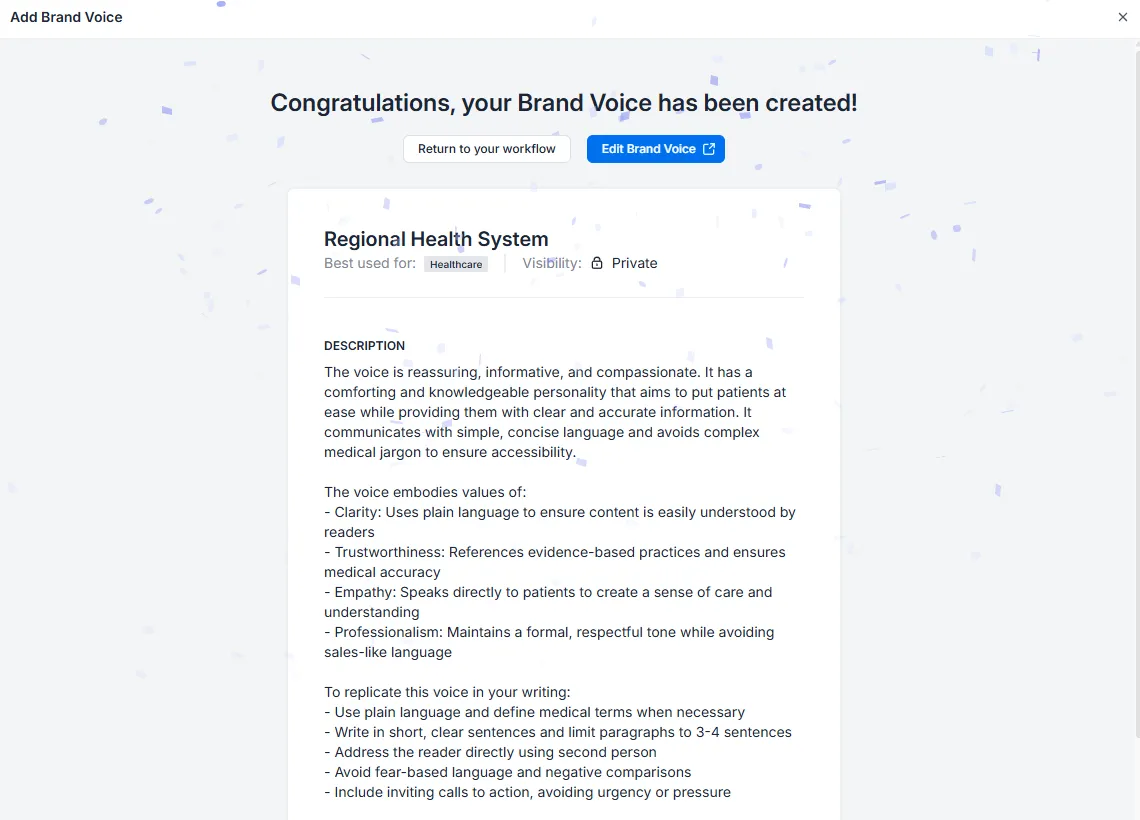Click the external link icon on Edit Brand Voice
This screenshot has width=1140, height=820.
(710, 148)
